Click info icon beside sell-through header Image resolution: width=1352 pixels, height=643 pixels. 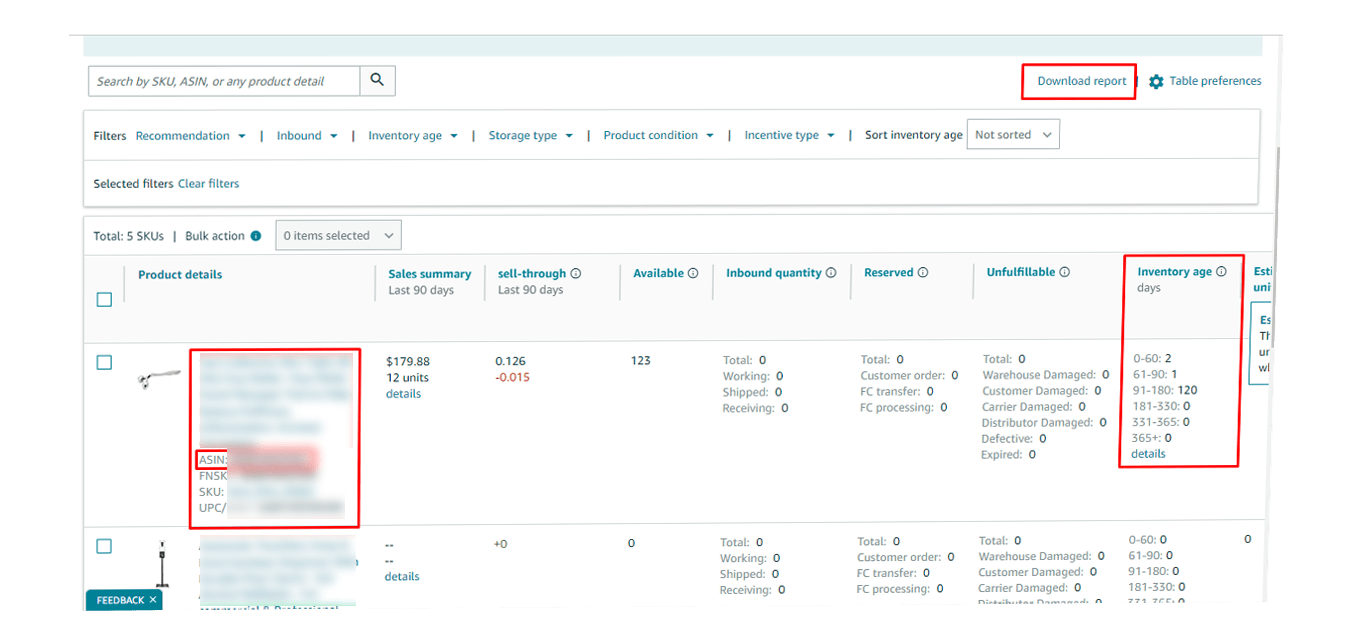coord(576,274)
